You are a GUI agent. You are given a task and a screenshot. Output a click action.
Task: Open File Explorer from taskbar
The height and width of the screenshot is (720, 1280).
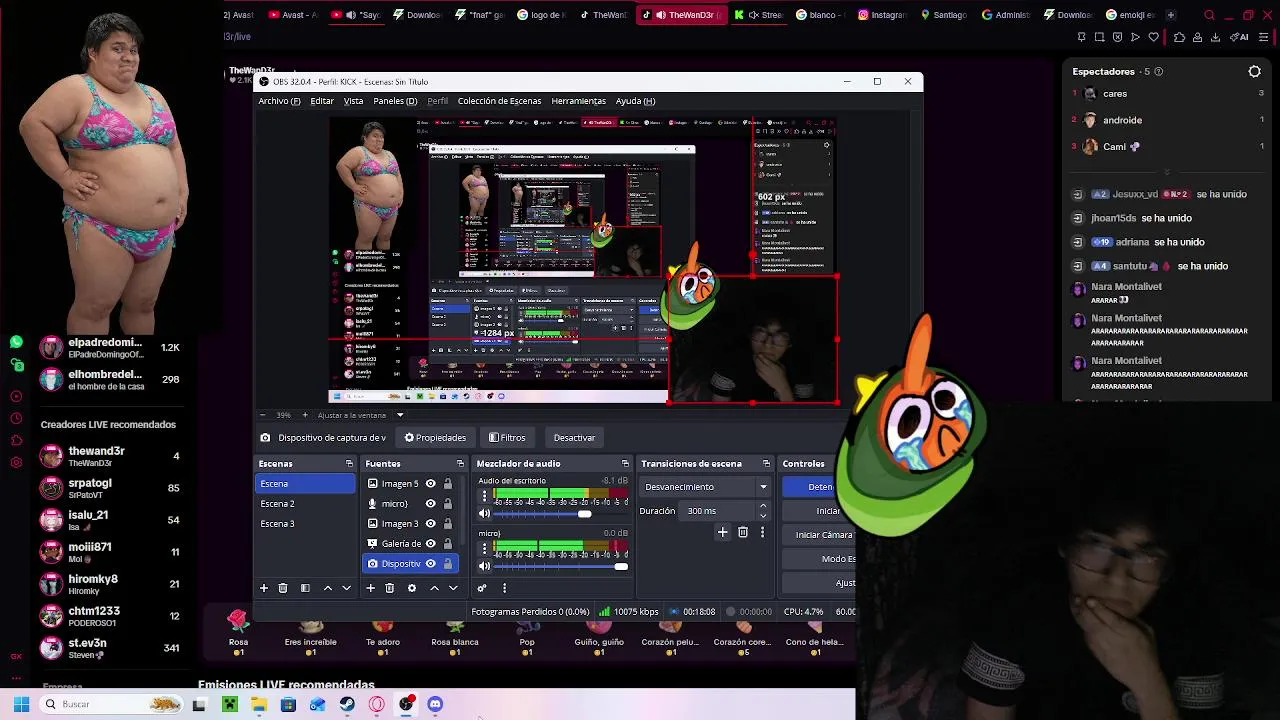coord(259,704)
